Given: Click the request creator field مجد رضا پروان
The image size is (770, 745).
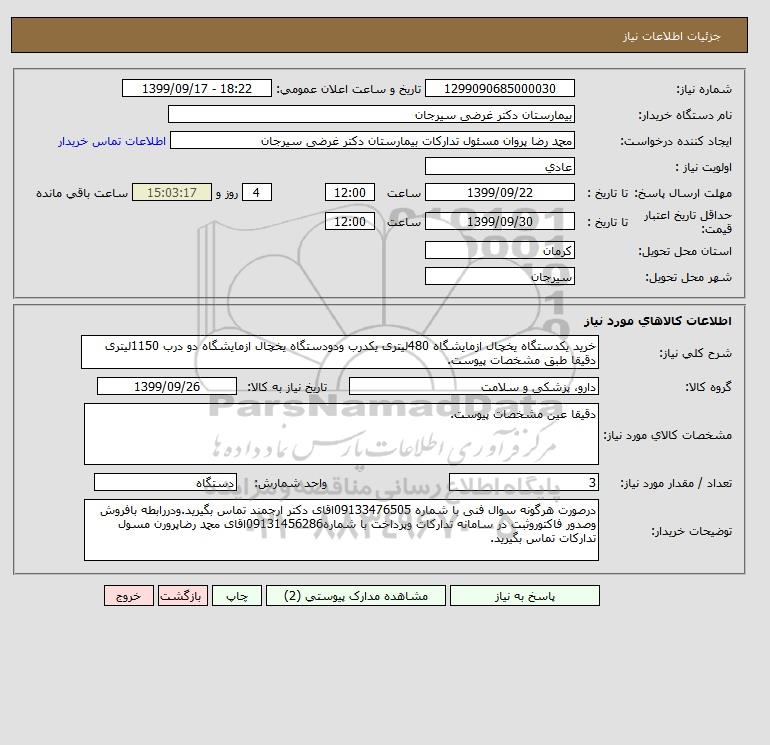Looking at the screenshot, I should pyautogui.click(x=372, y=140).
